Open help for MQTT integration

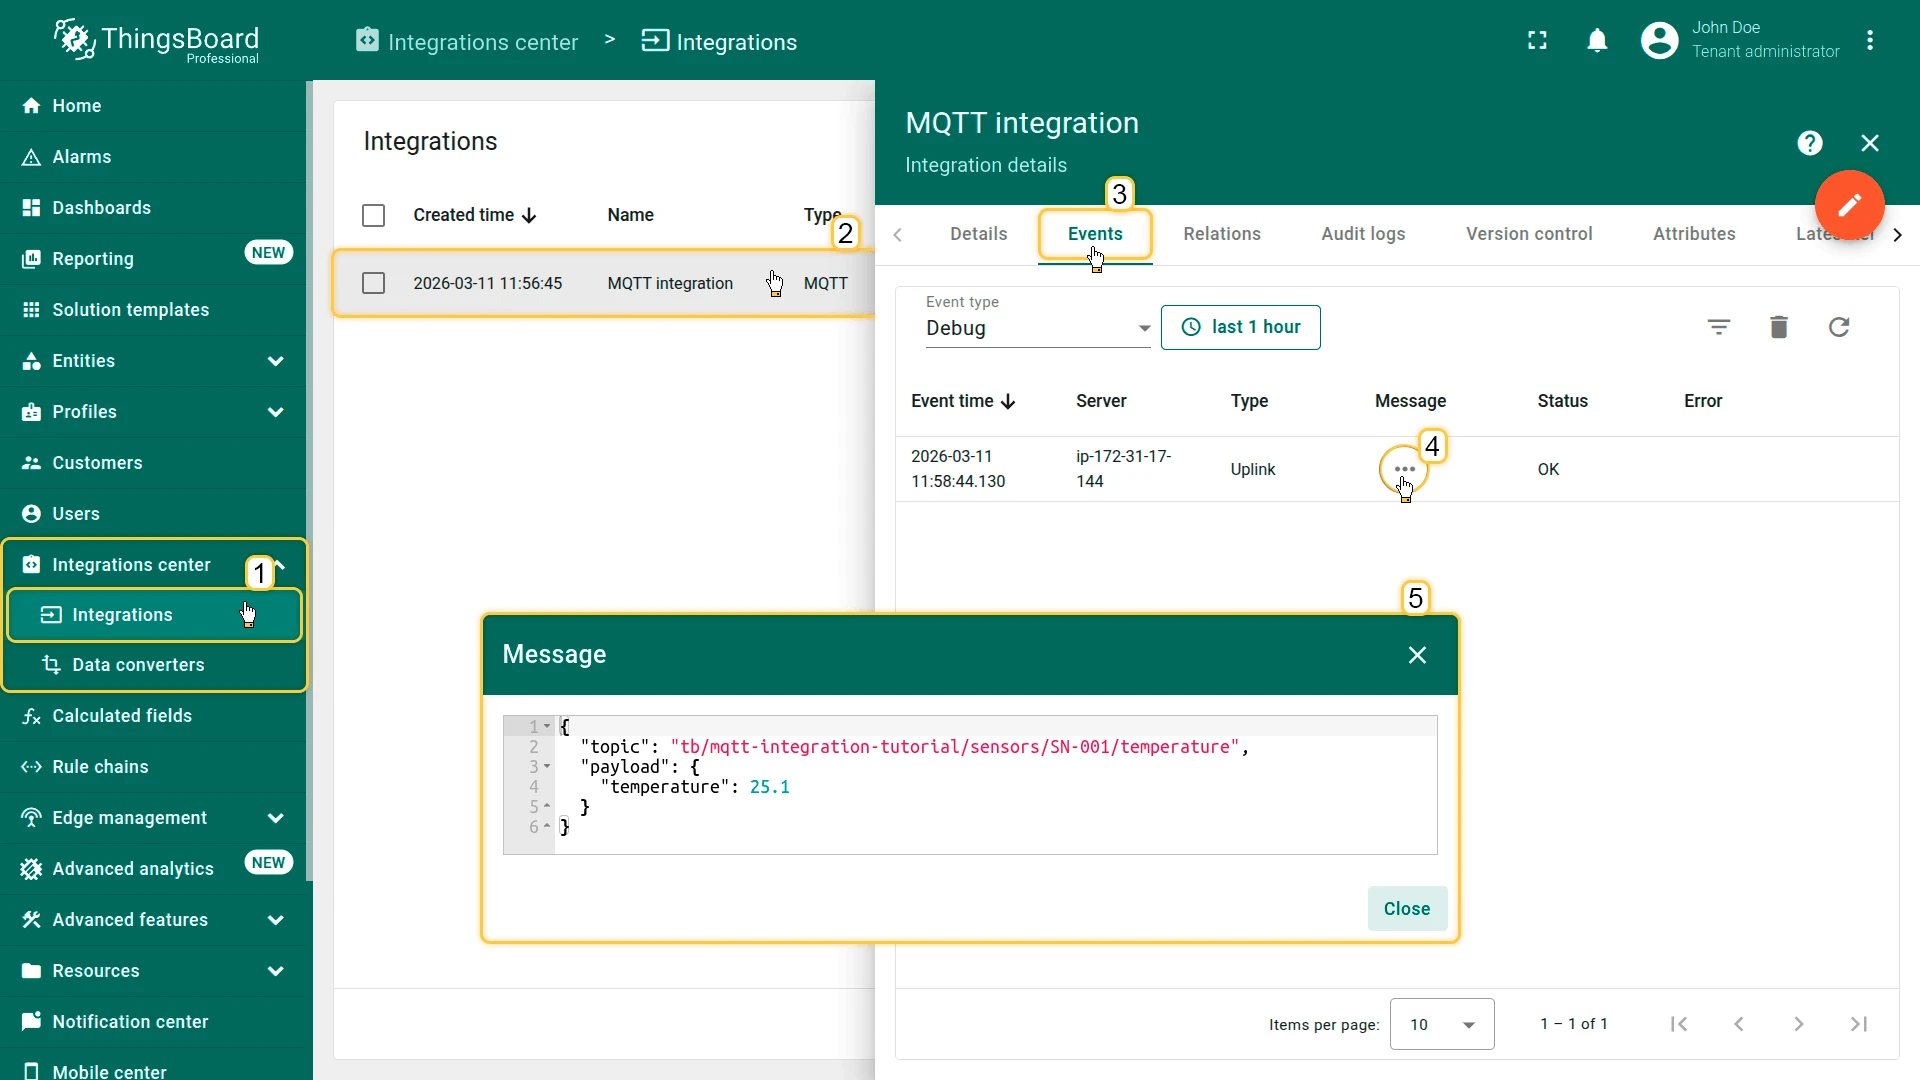[1810, 143]
